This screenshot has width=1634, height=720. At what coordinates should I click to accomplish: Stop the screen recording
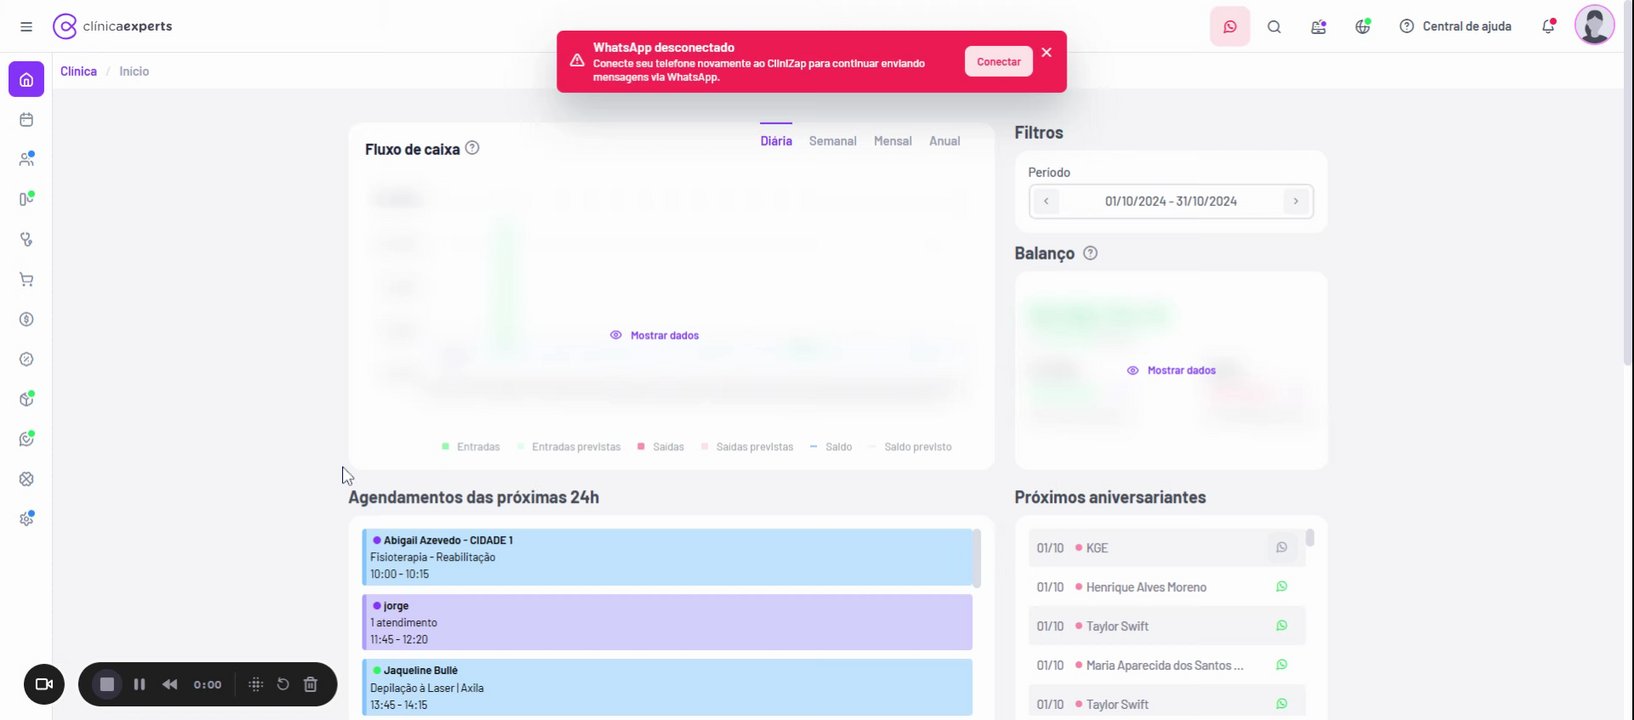107,684
